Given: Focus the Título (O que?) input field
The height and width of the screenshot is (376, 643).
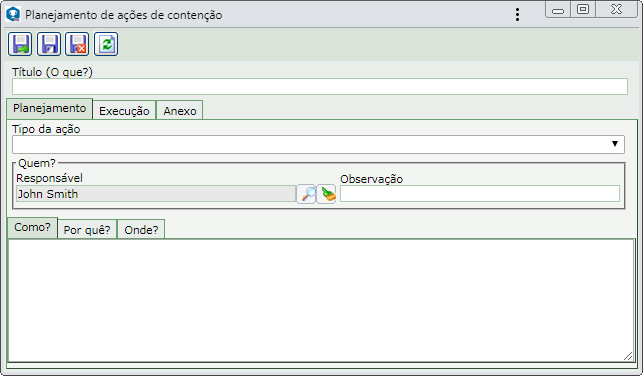Looking at the screenshot, I should click(320, 87).
